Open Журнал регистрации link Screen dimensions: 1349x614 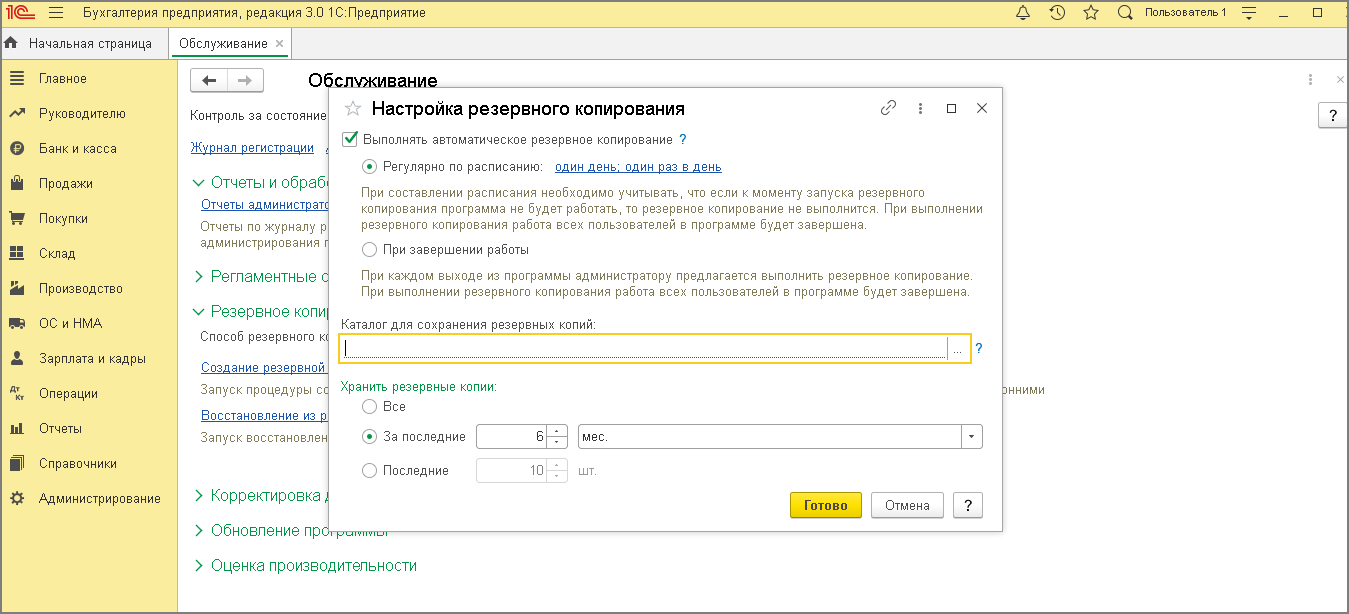tap(252, 147)
